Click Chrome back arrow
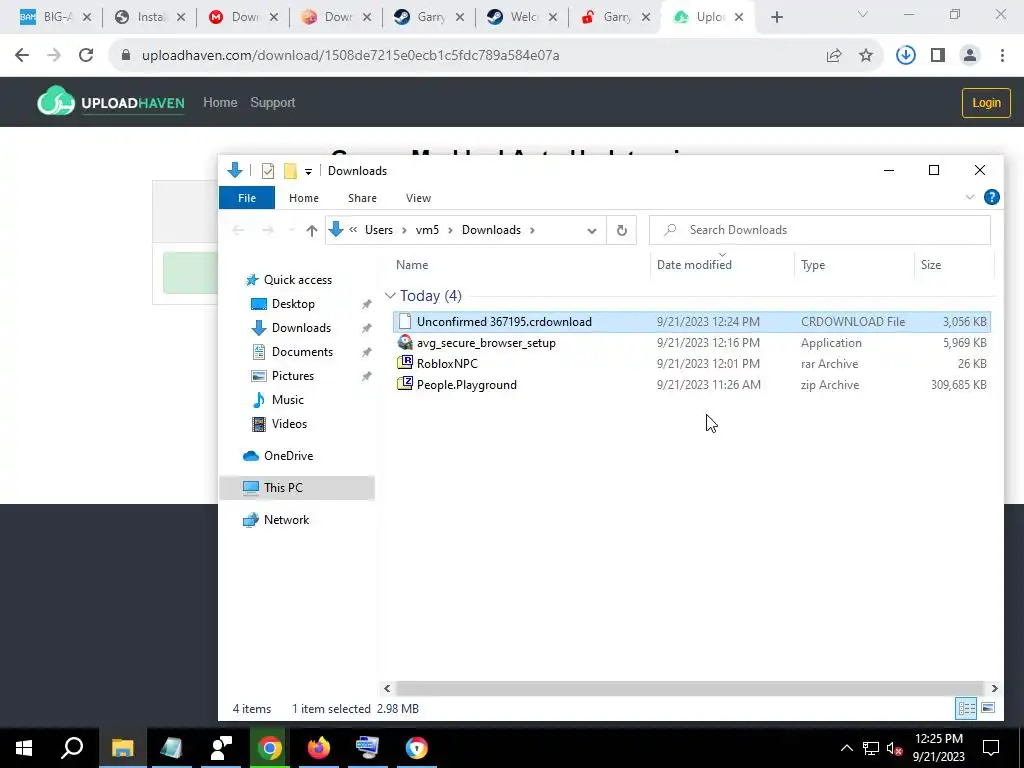 tap(22, 56)
